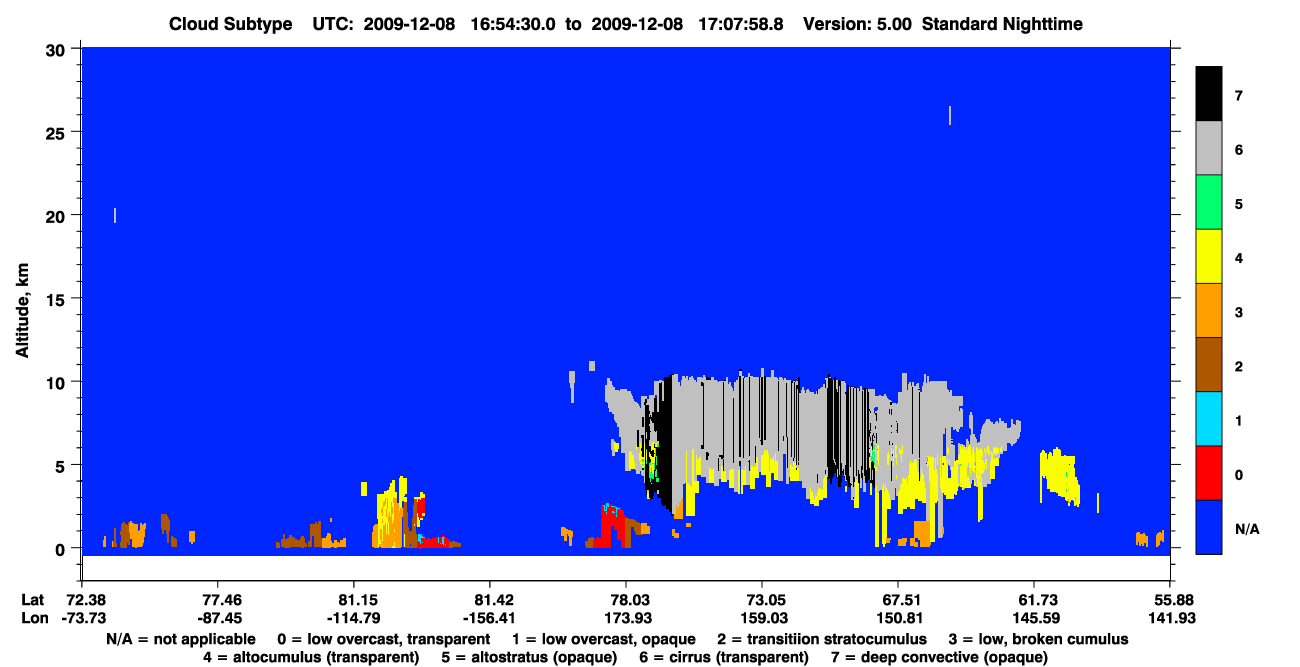Click longitude value 159.03

tap(762, 618)
